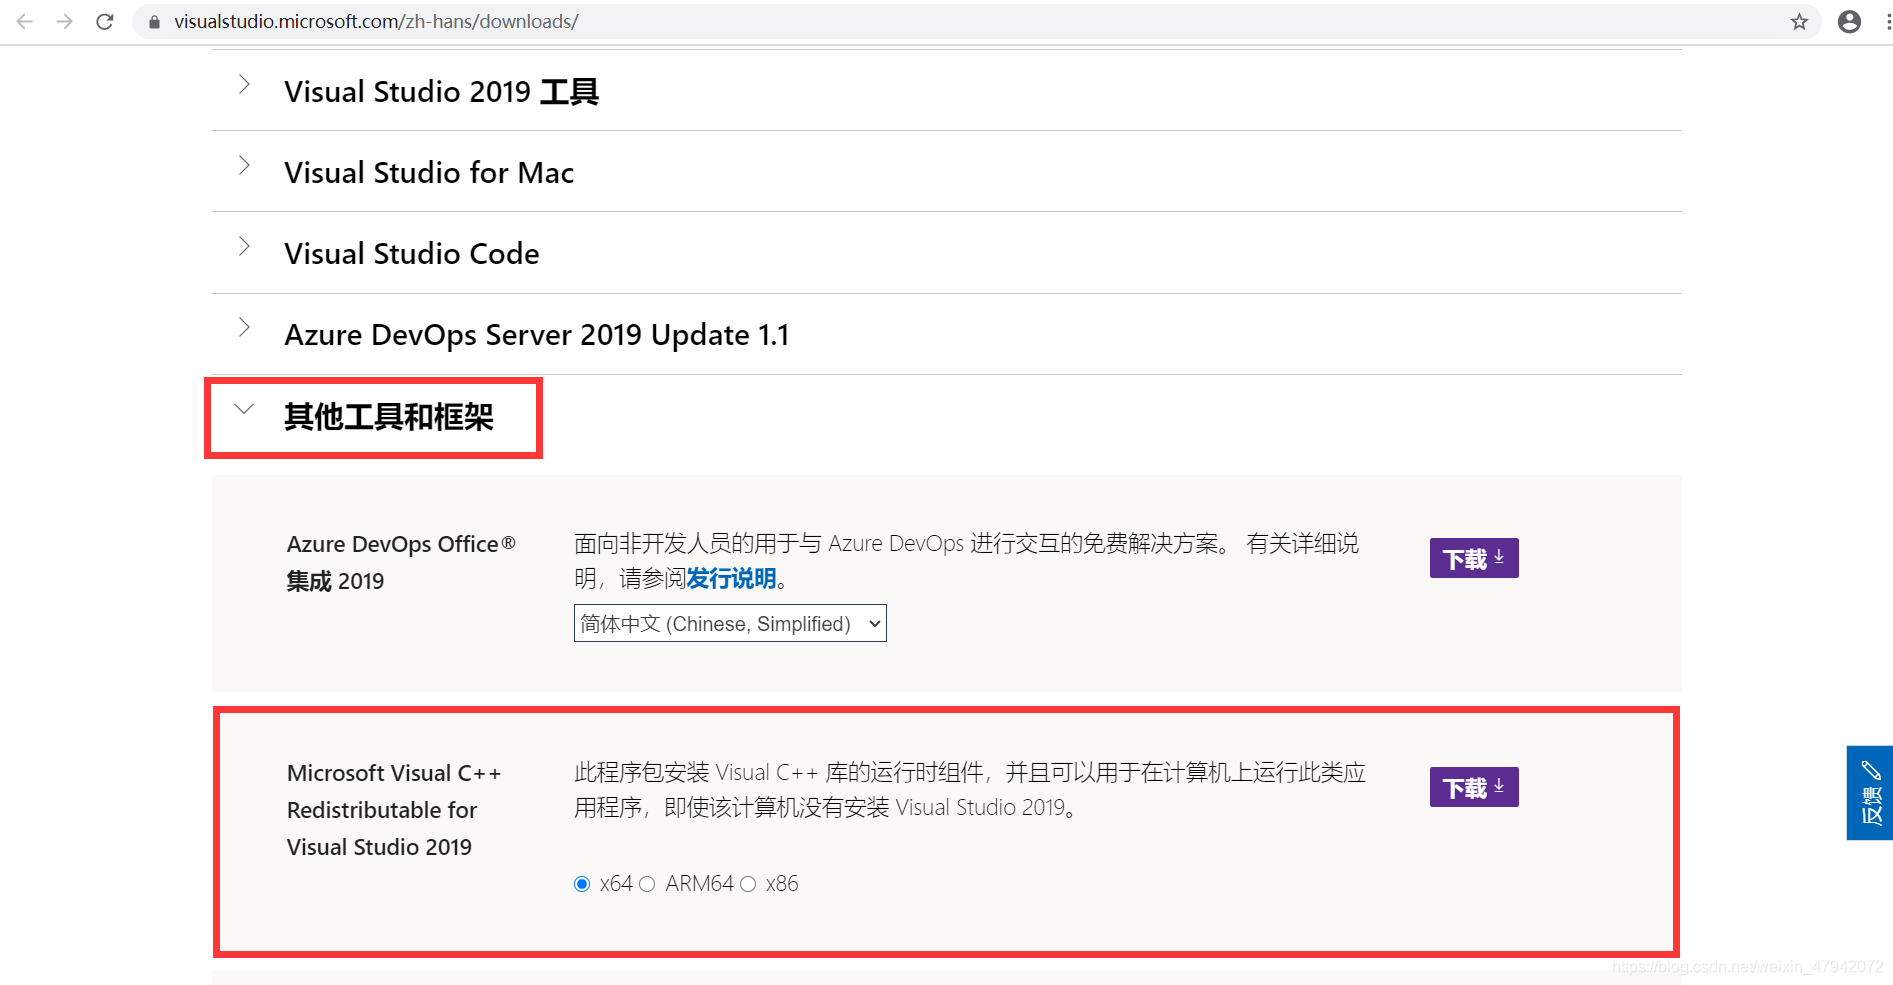The width and height of the screenshot is (1893, 985).
Task: Expand Visual Studio Code section
Action: pos(946,253)
